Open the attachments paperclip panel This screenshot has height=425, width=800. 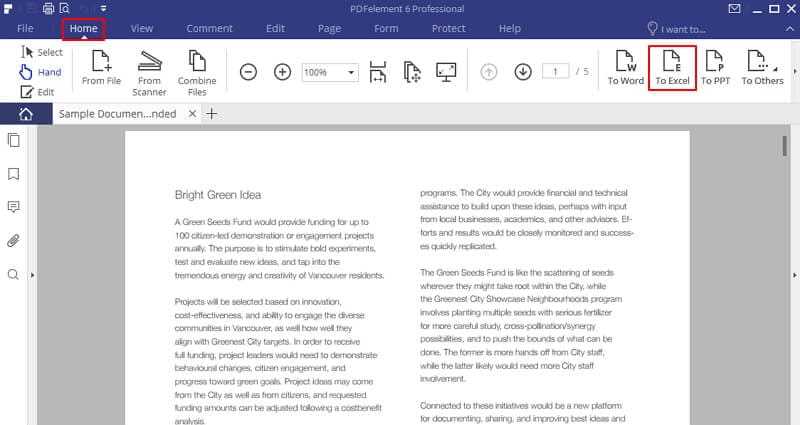(14, 240)
